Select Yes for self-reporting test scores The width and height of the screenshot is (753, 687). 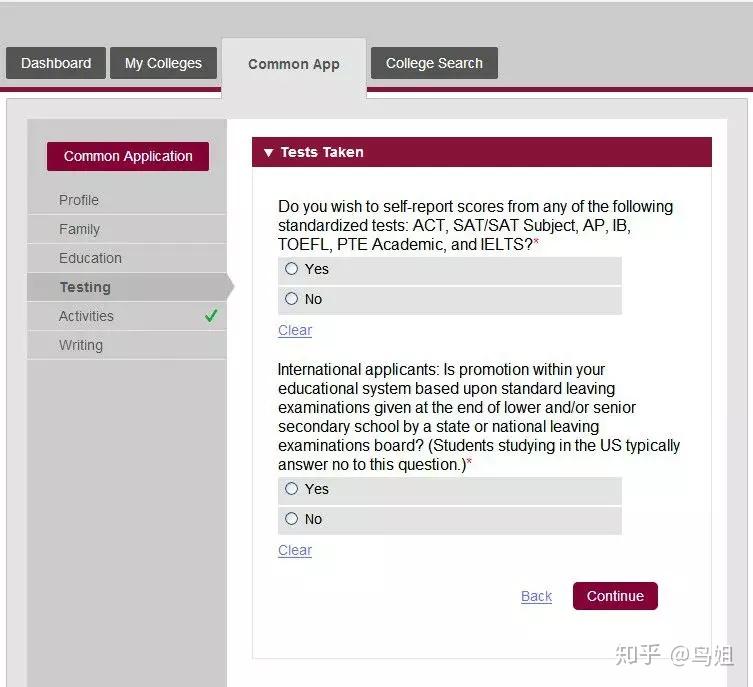point(292,269)
